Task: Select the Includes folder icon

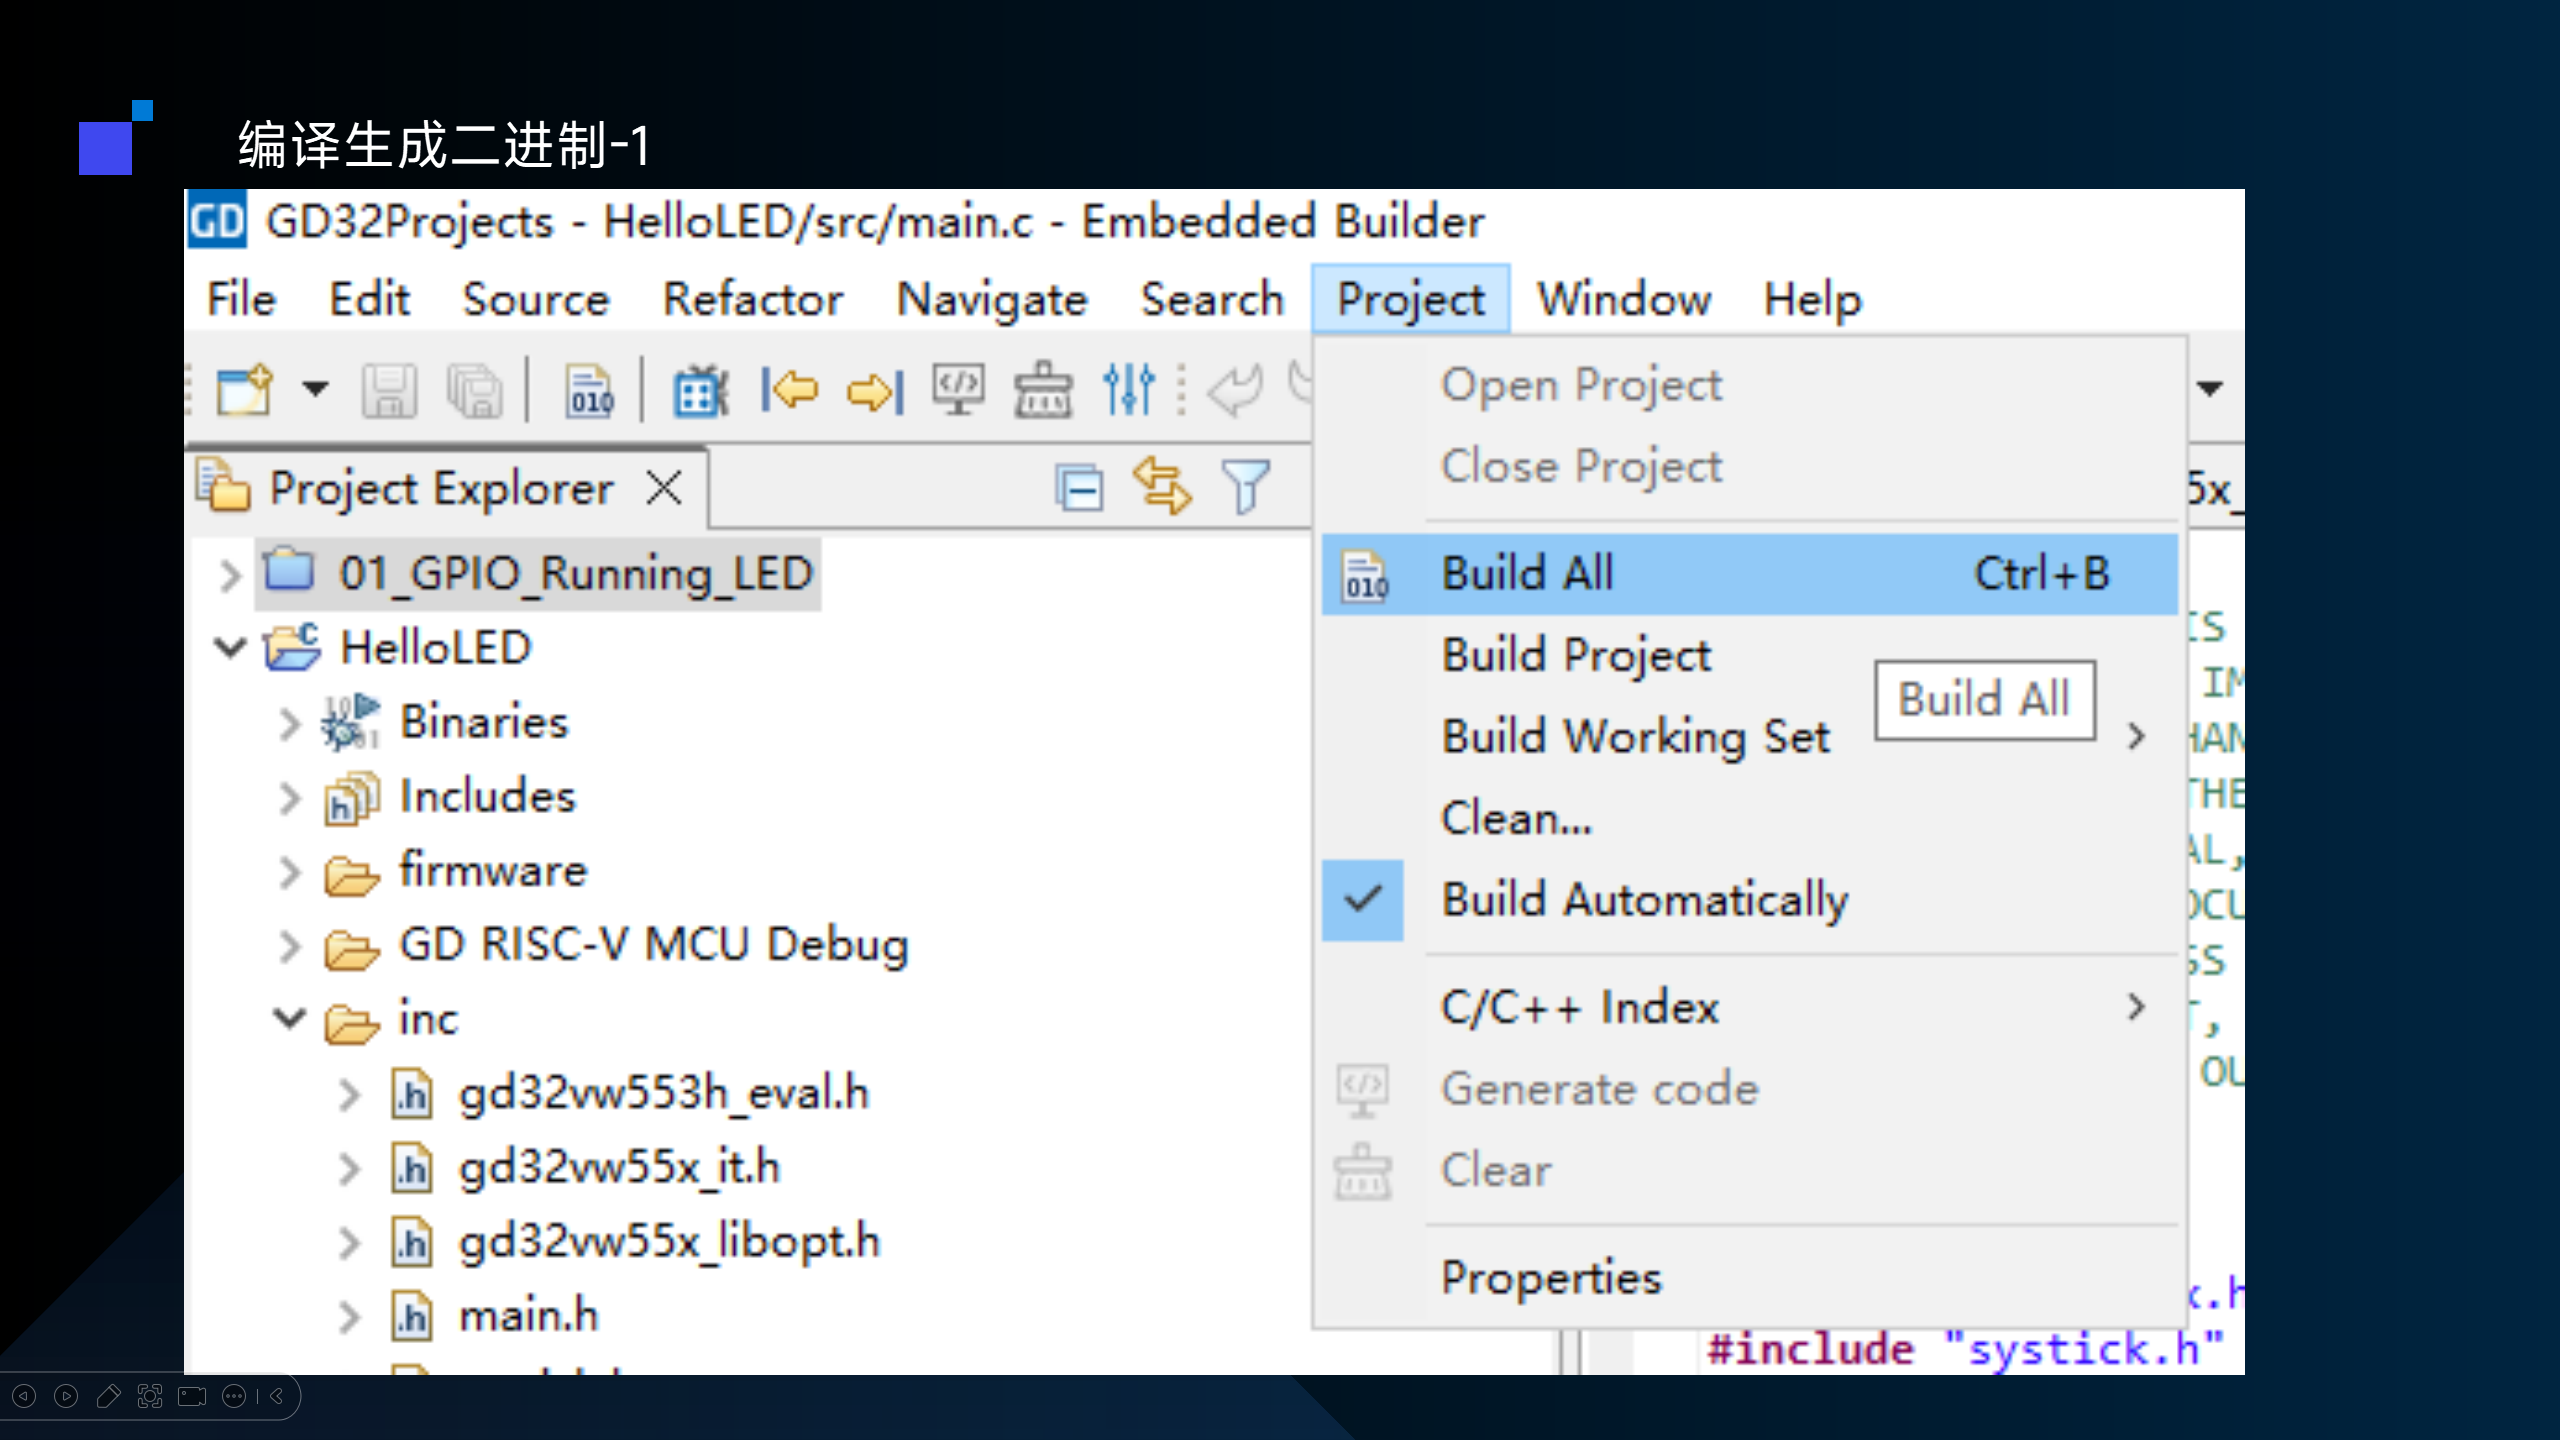Action: pos(350,797)
